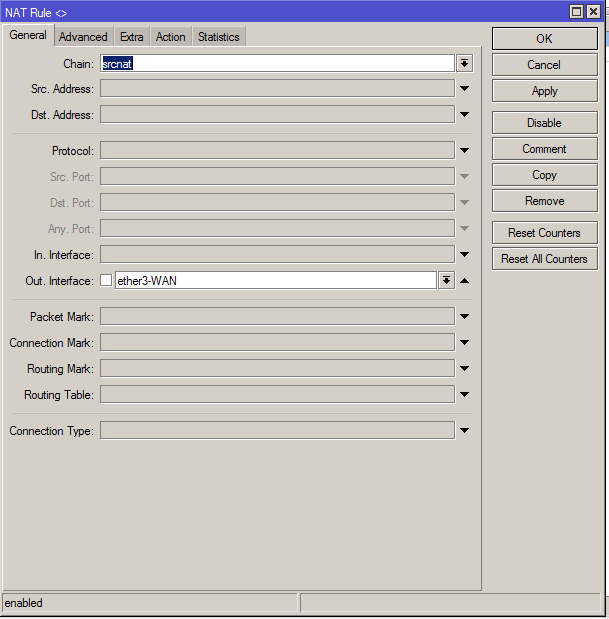View the Statistics tab
Viewport: 609px width, 619px height.
click(x=219, y=37)
